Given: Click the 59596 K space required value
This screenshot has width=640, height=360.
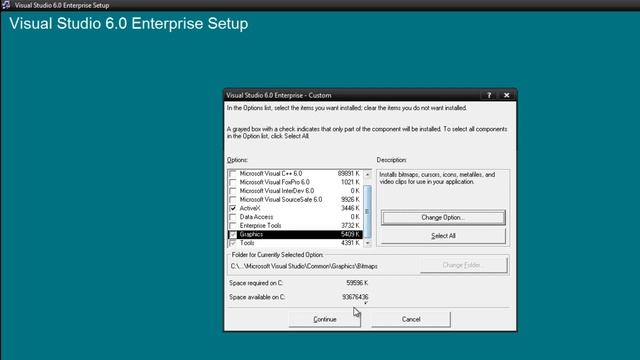Looking at the screenshot, I should pyautogui.click(x=357, y=283).
